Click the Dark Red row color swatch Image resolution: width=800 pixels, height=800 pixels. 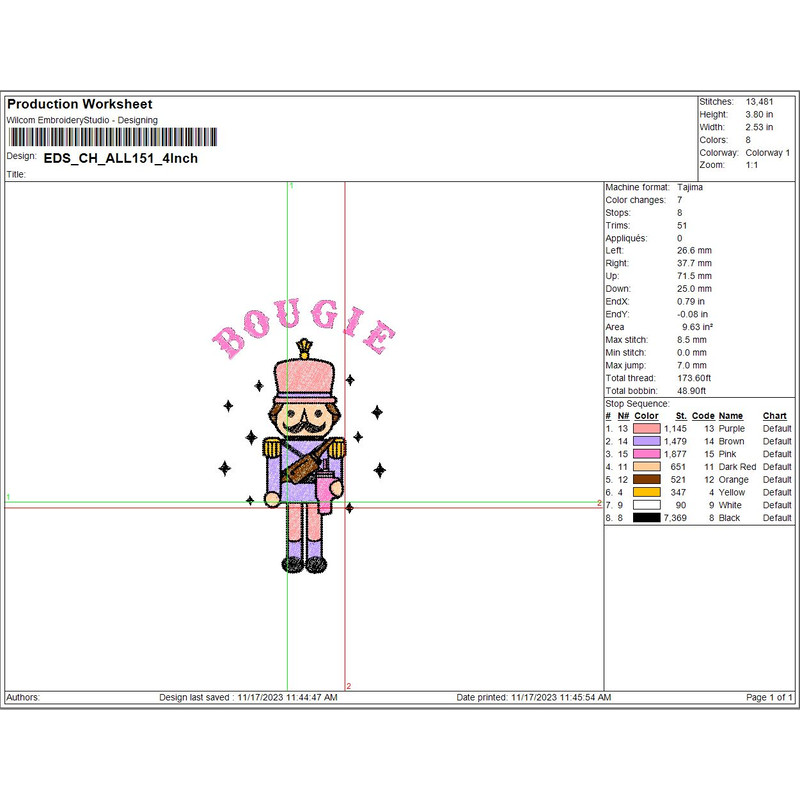(646, 467)
